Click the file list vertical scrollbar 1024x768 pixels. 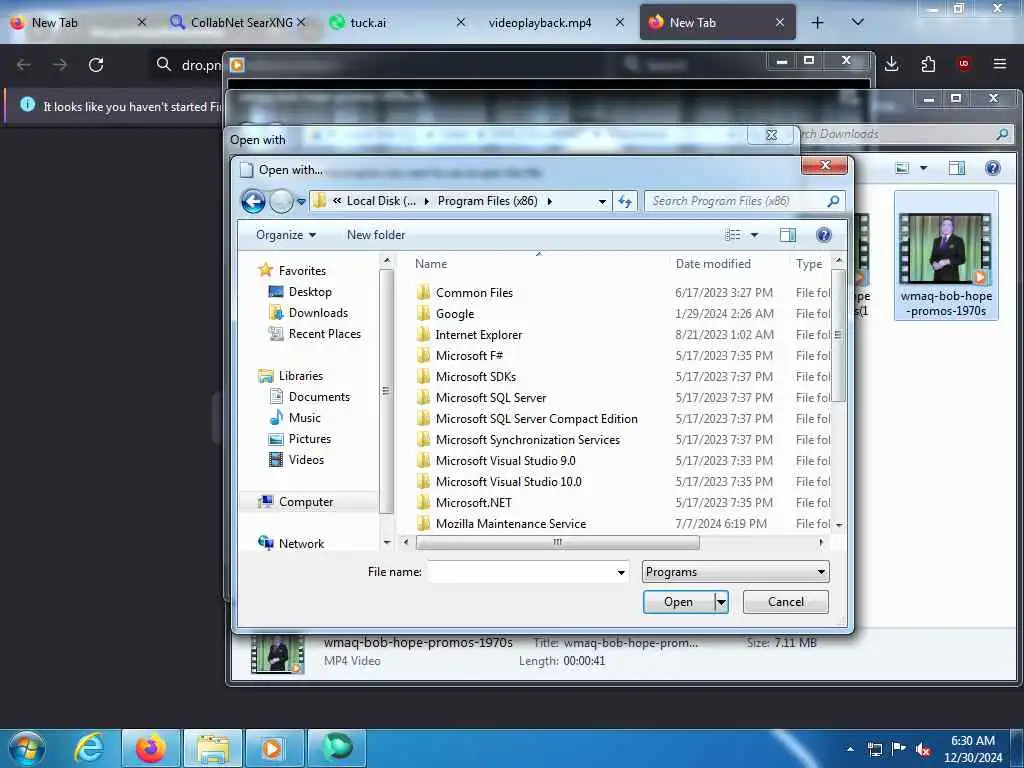(839, 336)
